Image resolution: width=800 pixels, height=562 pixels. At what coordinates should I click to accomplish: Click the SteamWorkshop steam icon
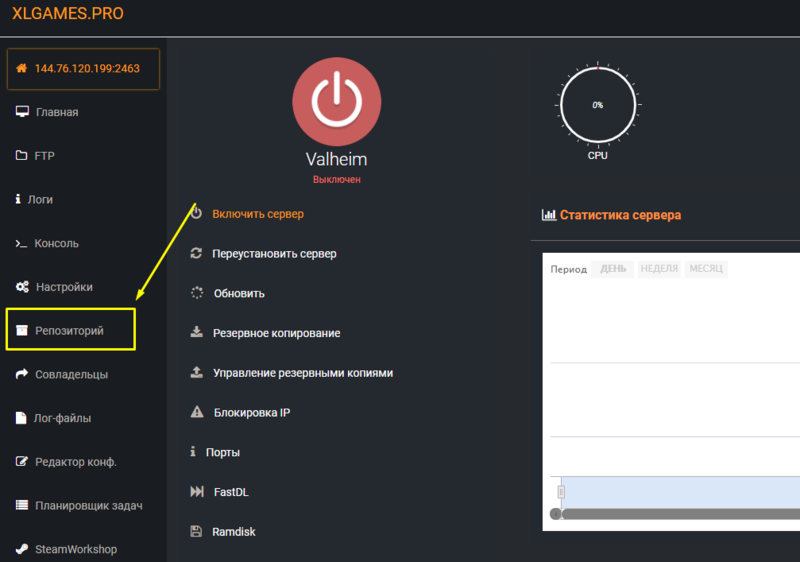pyautogui.click(x=22, y=549)
